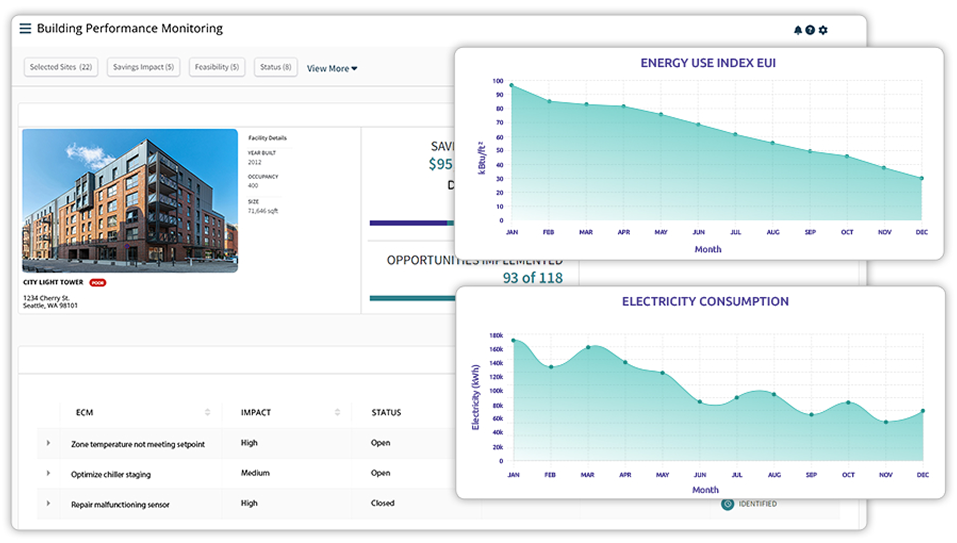Click the Feasibility (5) filter button
This screenshot has width=957, height=543.
[x=217, y=67]
